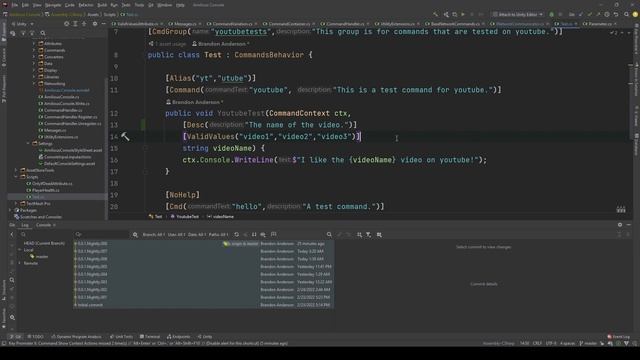Expand the Display folder in explorer

coord(34,70)
